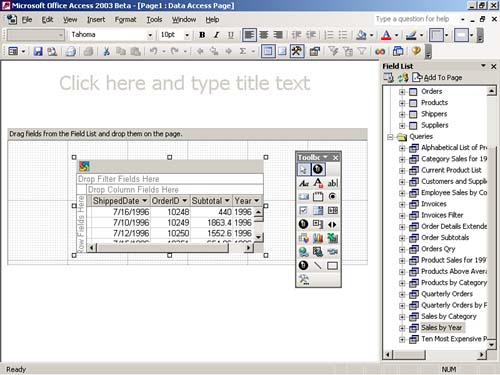Viewport: 500px width, 375px height.
Task: Open the Help icon
Action: [415, 51]
